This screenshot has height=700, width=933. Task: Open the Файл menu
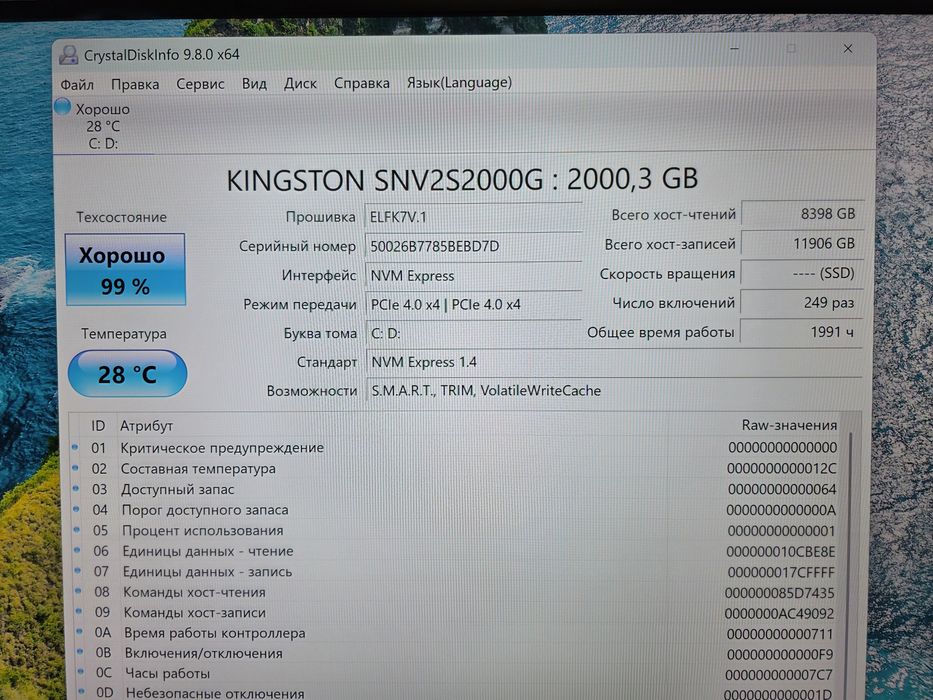[77, 85]
